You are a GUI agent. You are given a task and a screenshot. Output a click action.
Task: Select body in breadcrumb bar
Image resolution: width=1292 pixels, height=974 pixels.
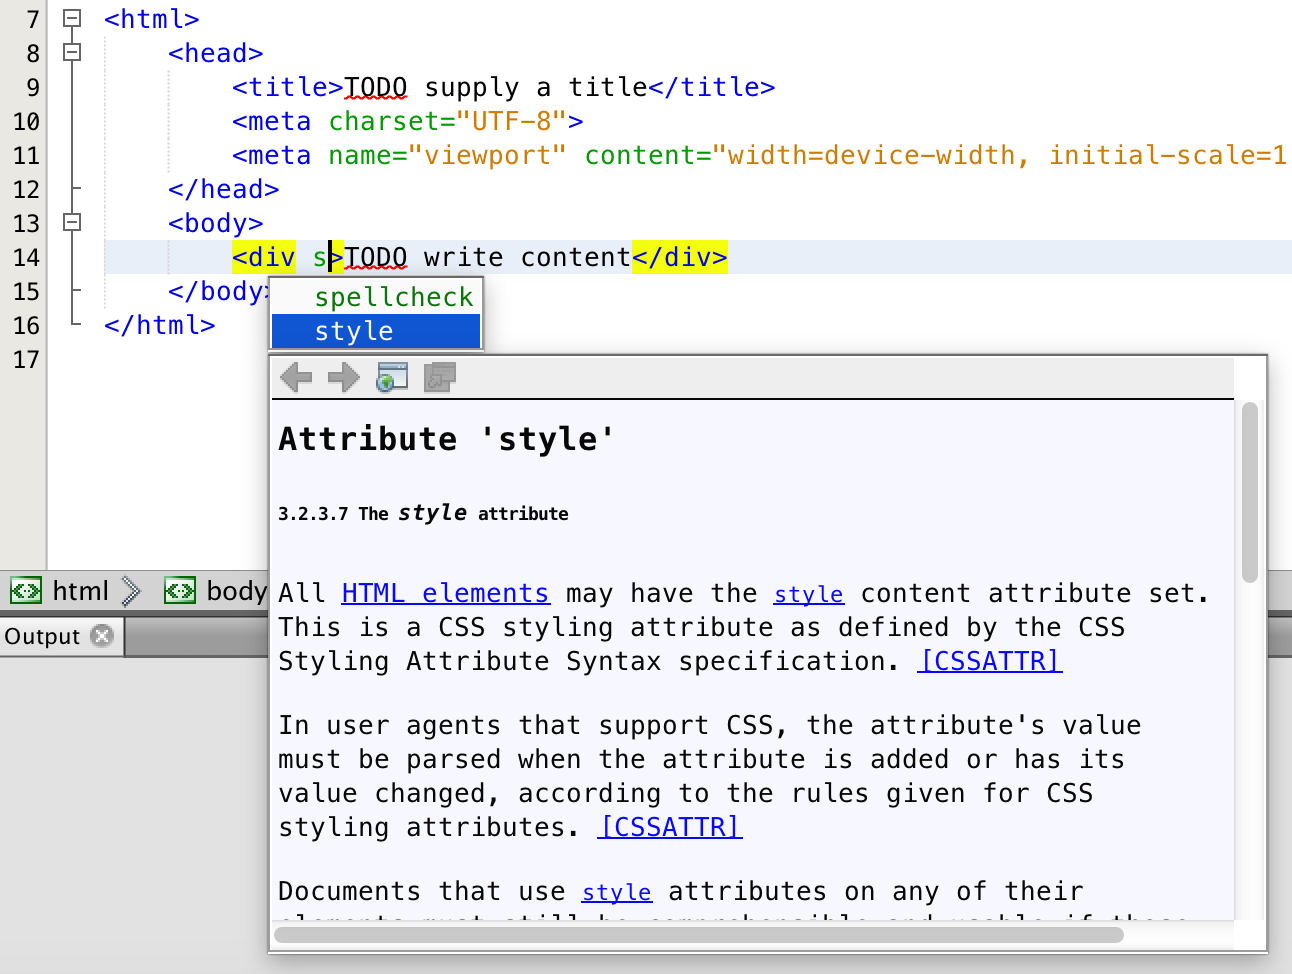[236, 591]
